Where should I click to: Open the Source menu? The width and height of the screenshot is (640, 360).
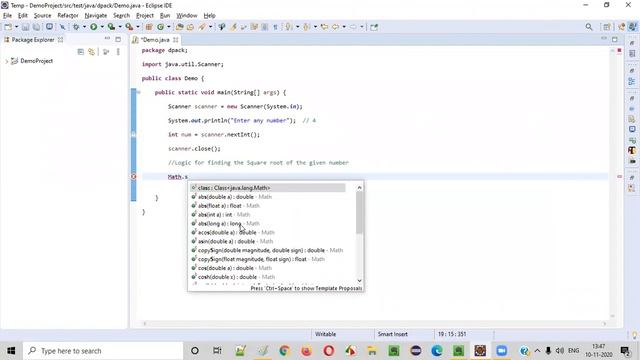[42, 16]
